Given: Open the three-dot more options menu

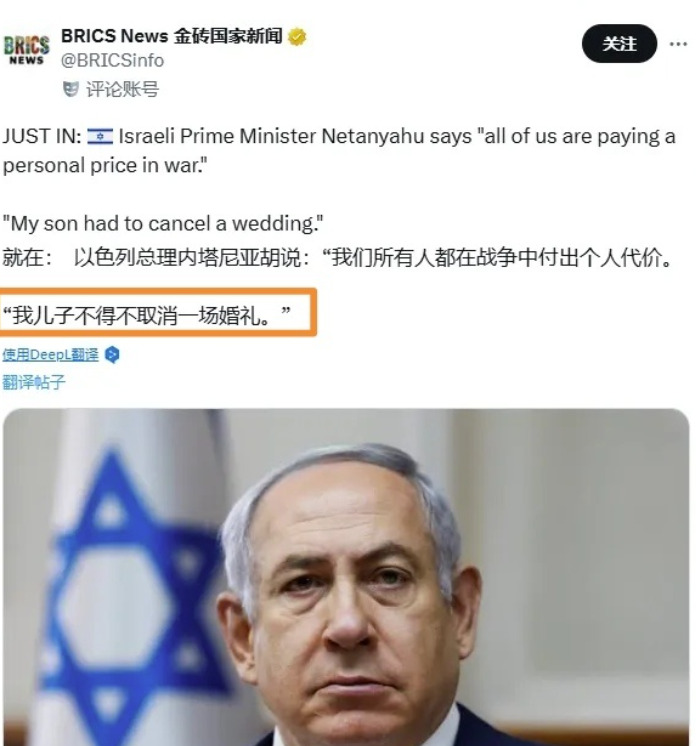Looking at the screenshot, I should coord(678,44).
